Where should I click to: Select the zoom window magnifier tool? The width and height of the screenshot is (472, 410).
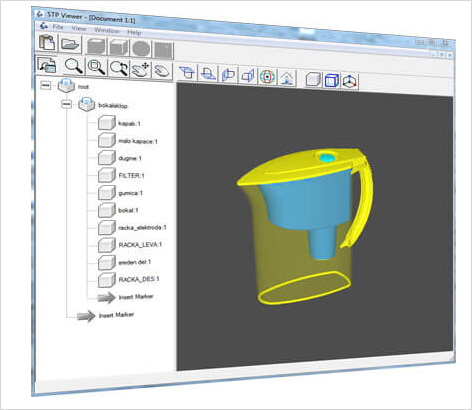tap(96, 67)
